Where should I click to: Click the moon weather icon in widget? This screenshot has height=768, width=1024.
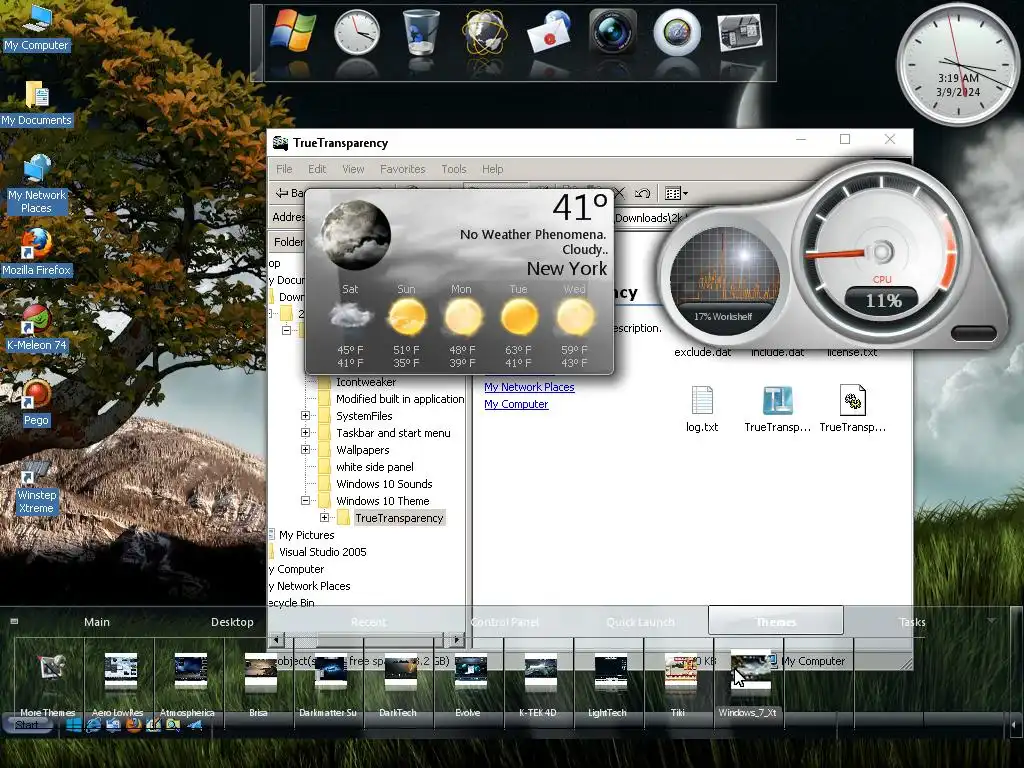(x=355, y=235)
